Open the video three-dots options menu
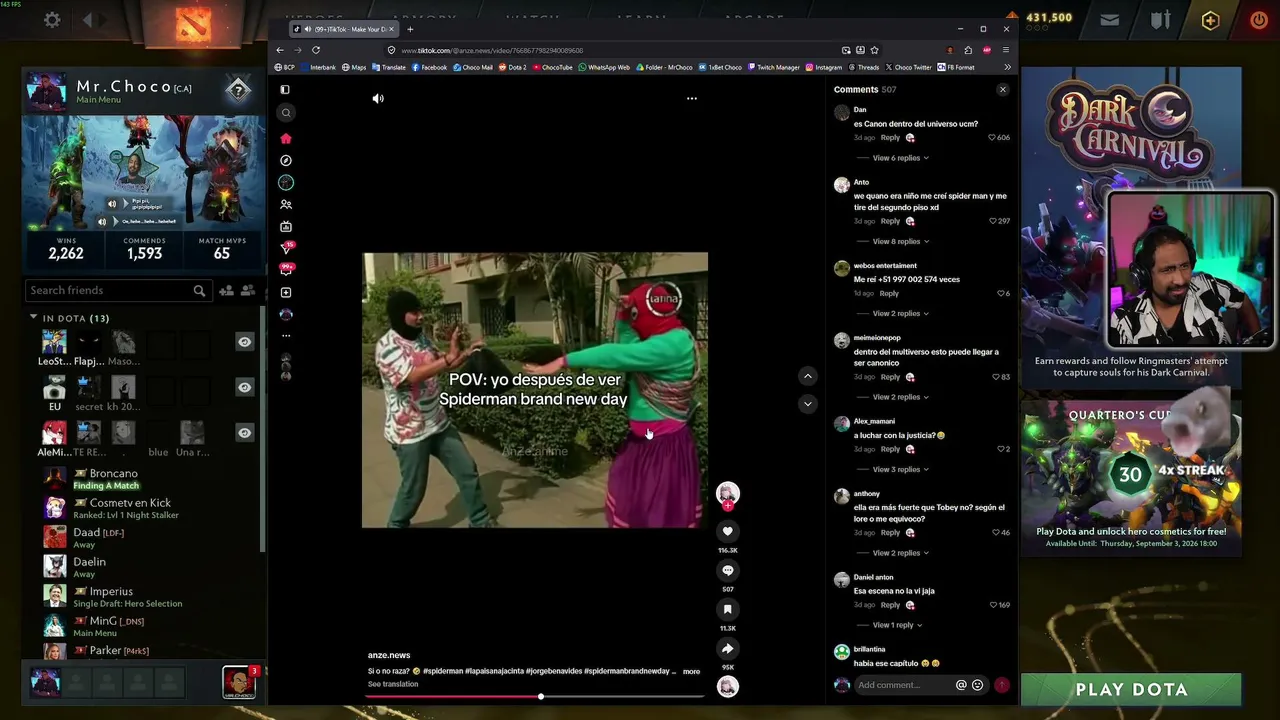Viewport: 1280px width, 720px height. pos(691,98)
